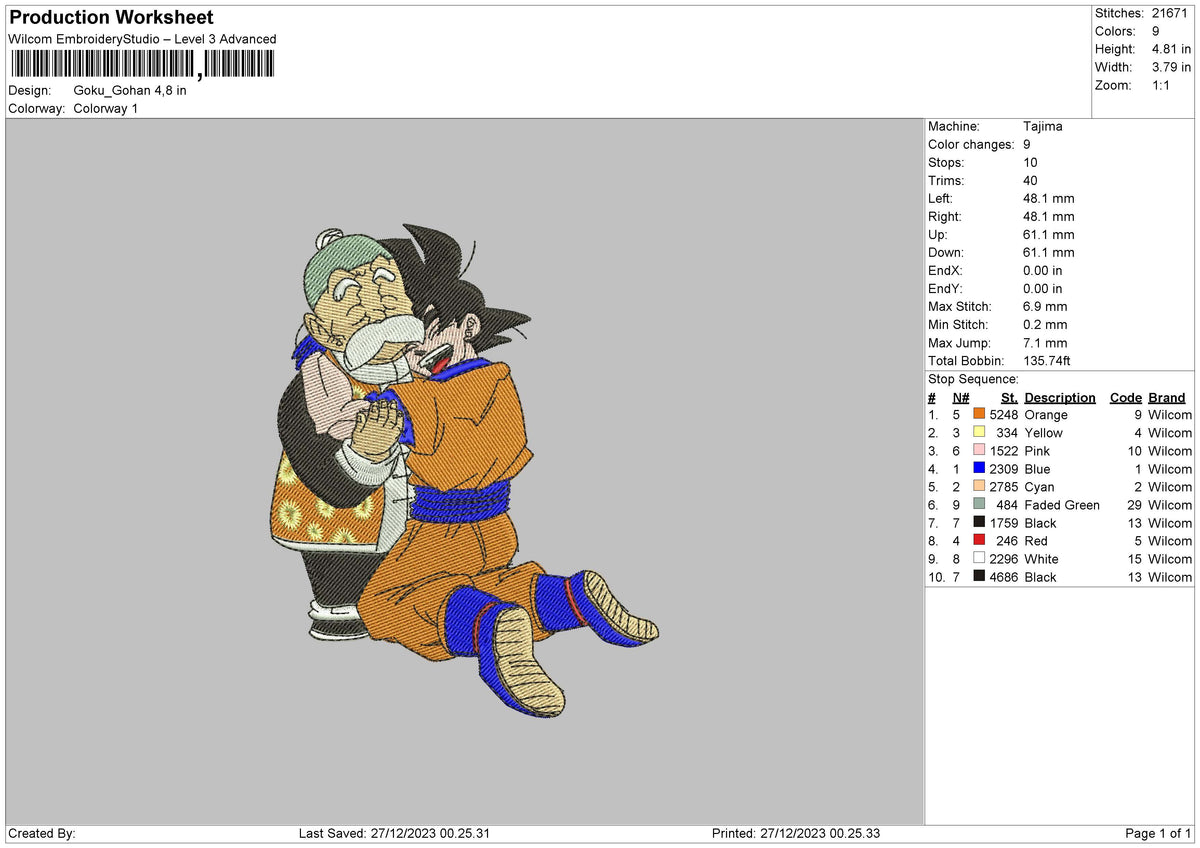Click the Max Stitch value 6.9 mm
The width and height of the screenshot is (1200, 848).
(1045, 306)
